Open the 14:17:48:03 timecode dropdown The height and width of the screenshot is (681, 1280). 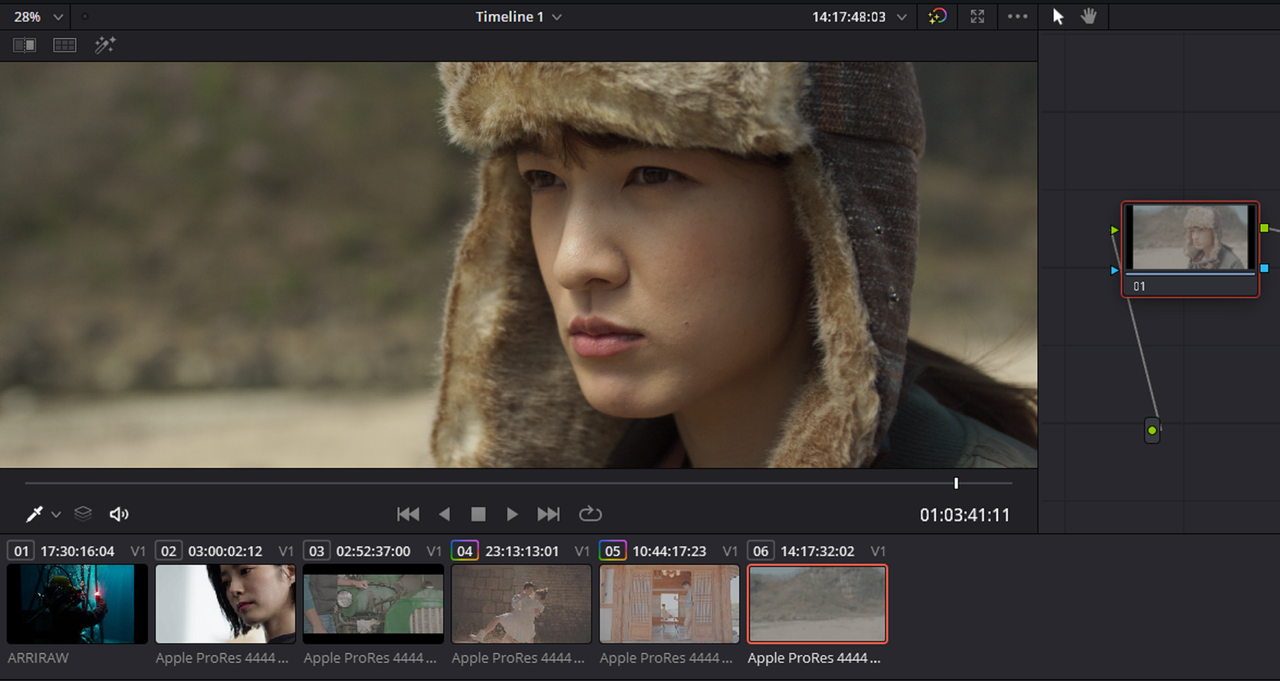point(859,17)
